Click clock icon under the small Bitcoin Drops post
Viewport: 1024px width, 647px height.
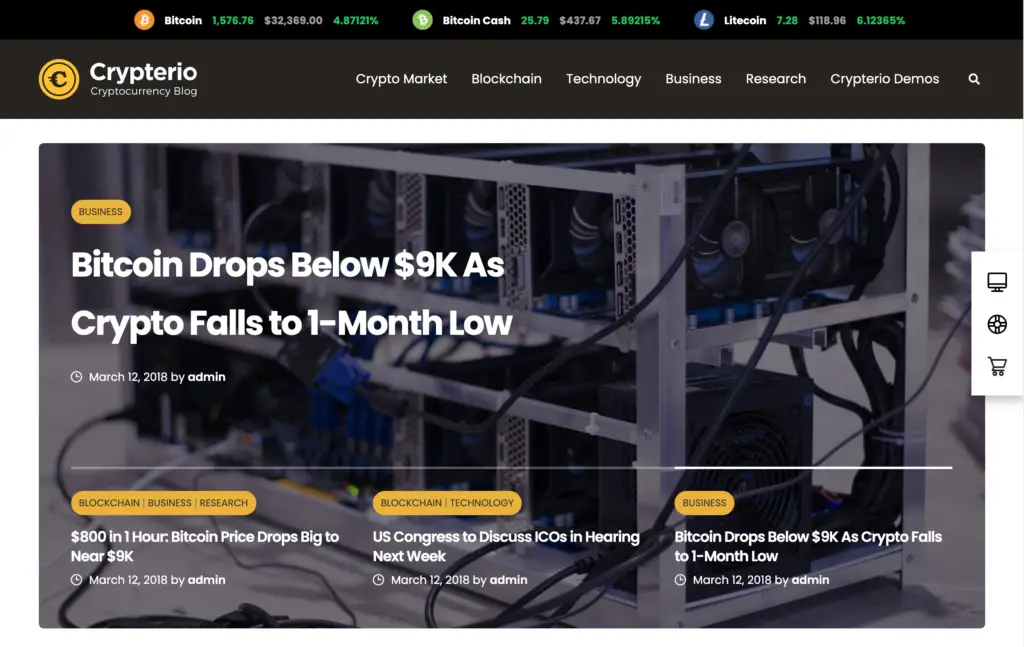(x=680, y=580)
